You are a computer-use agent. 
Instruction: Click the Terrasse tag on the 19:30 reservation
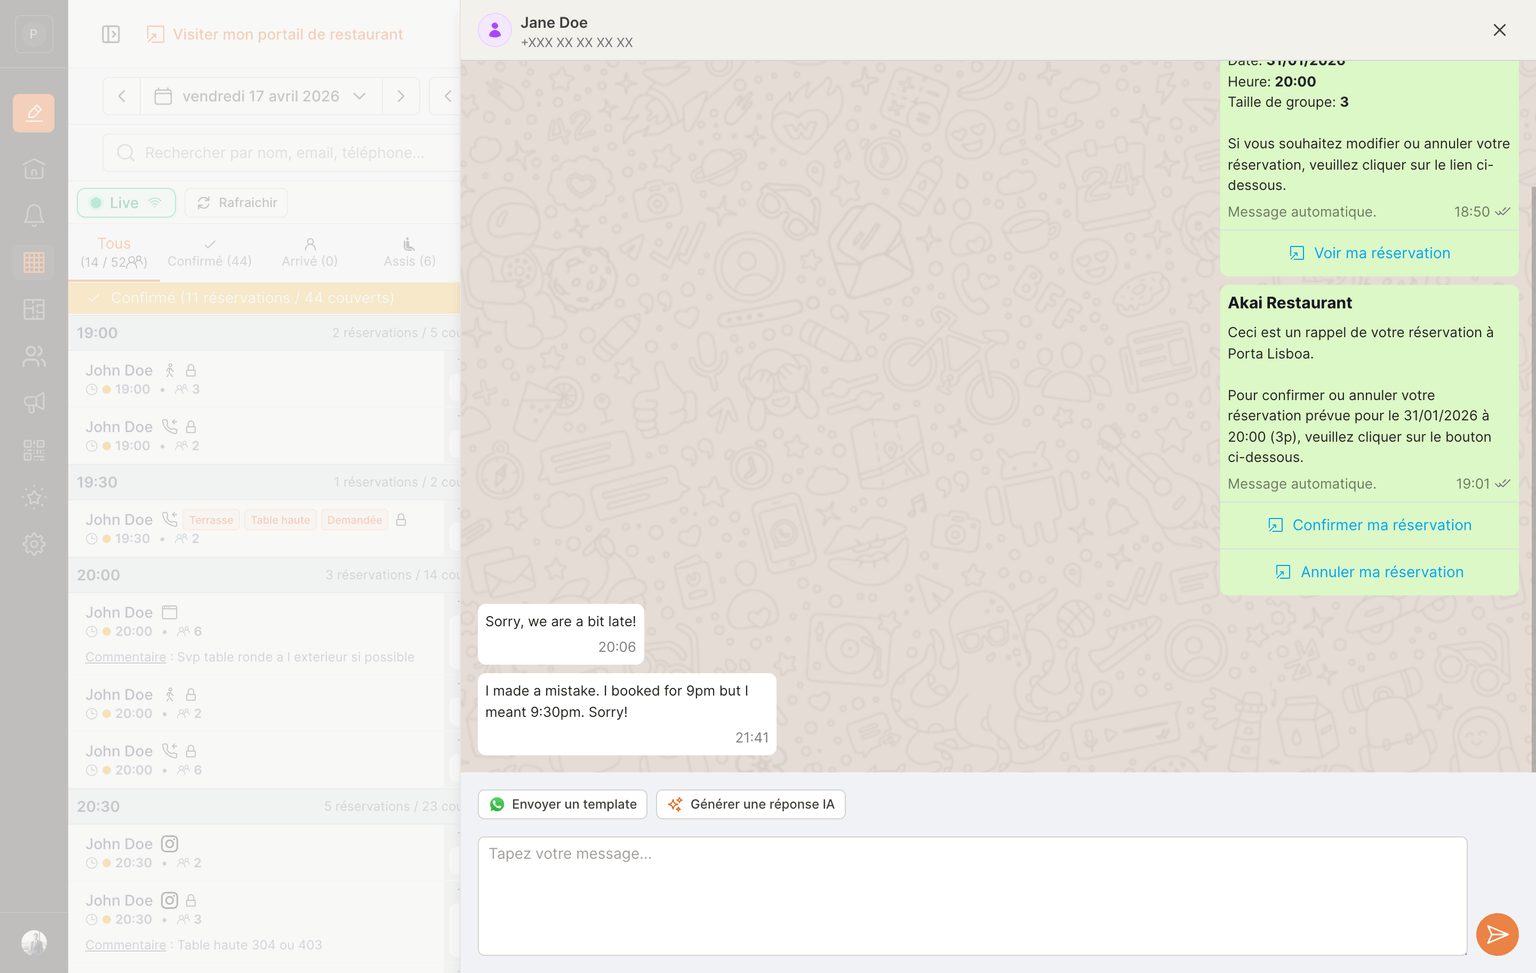tap(211, 520)
